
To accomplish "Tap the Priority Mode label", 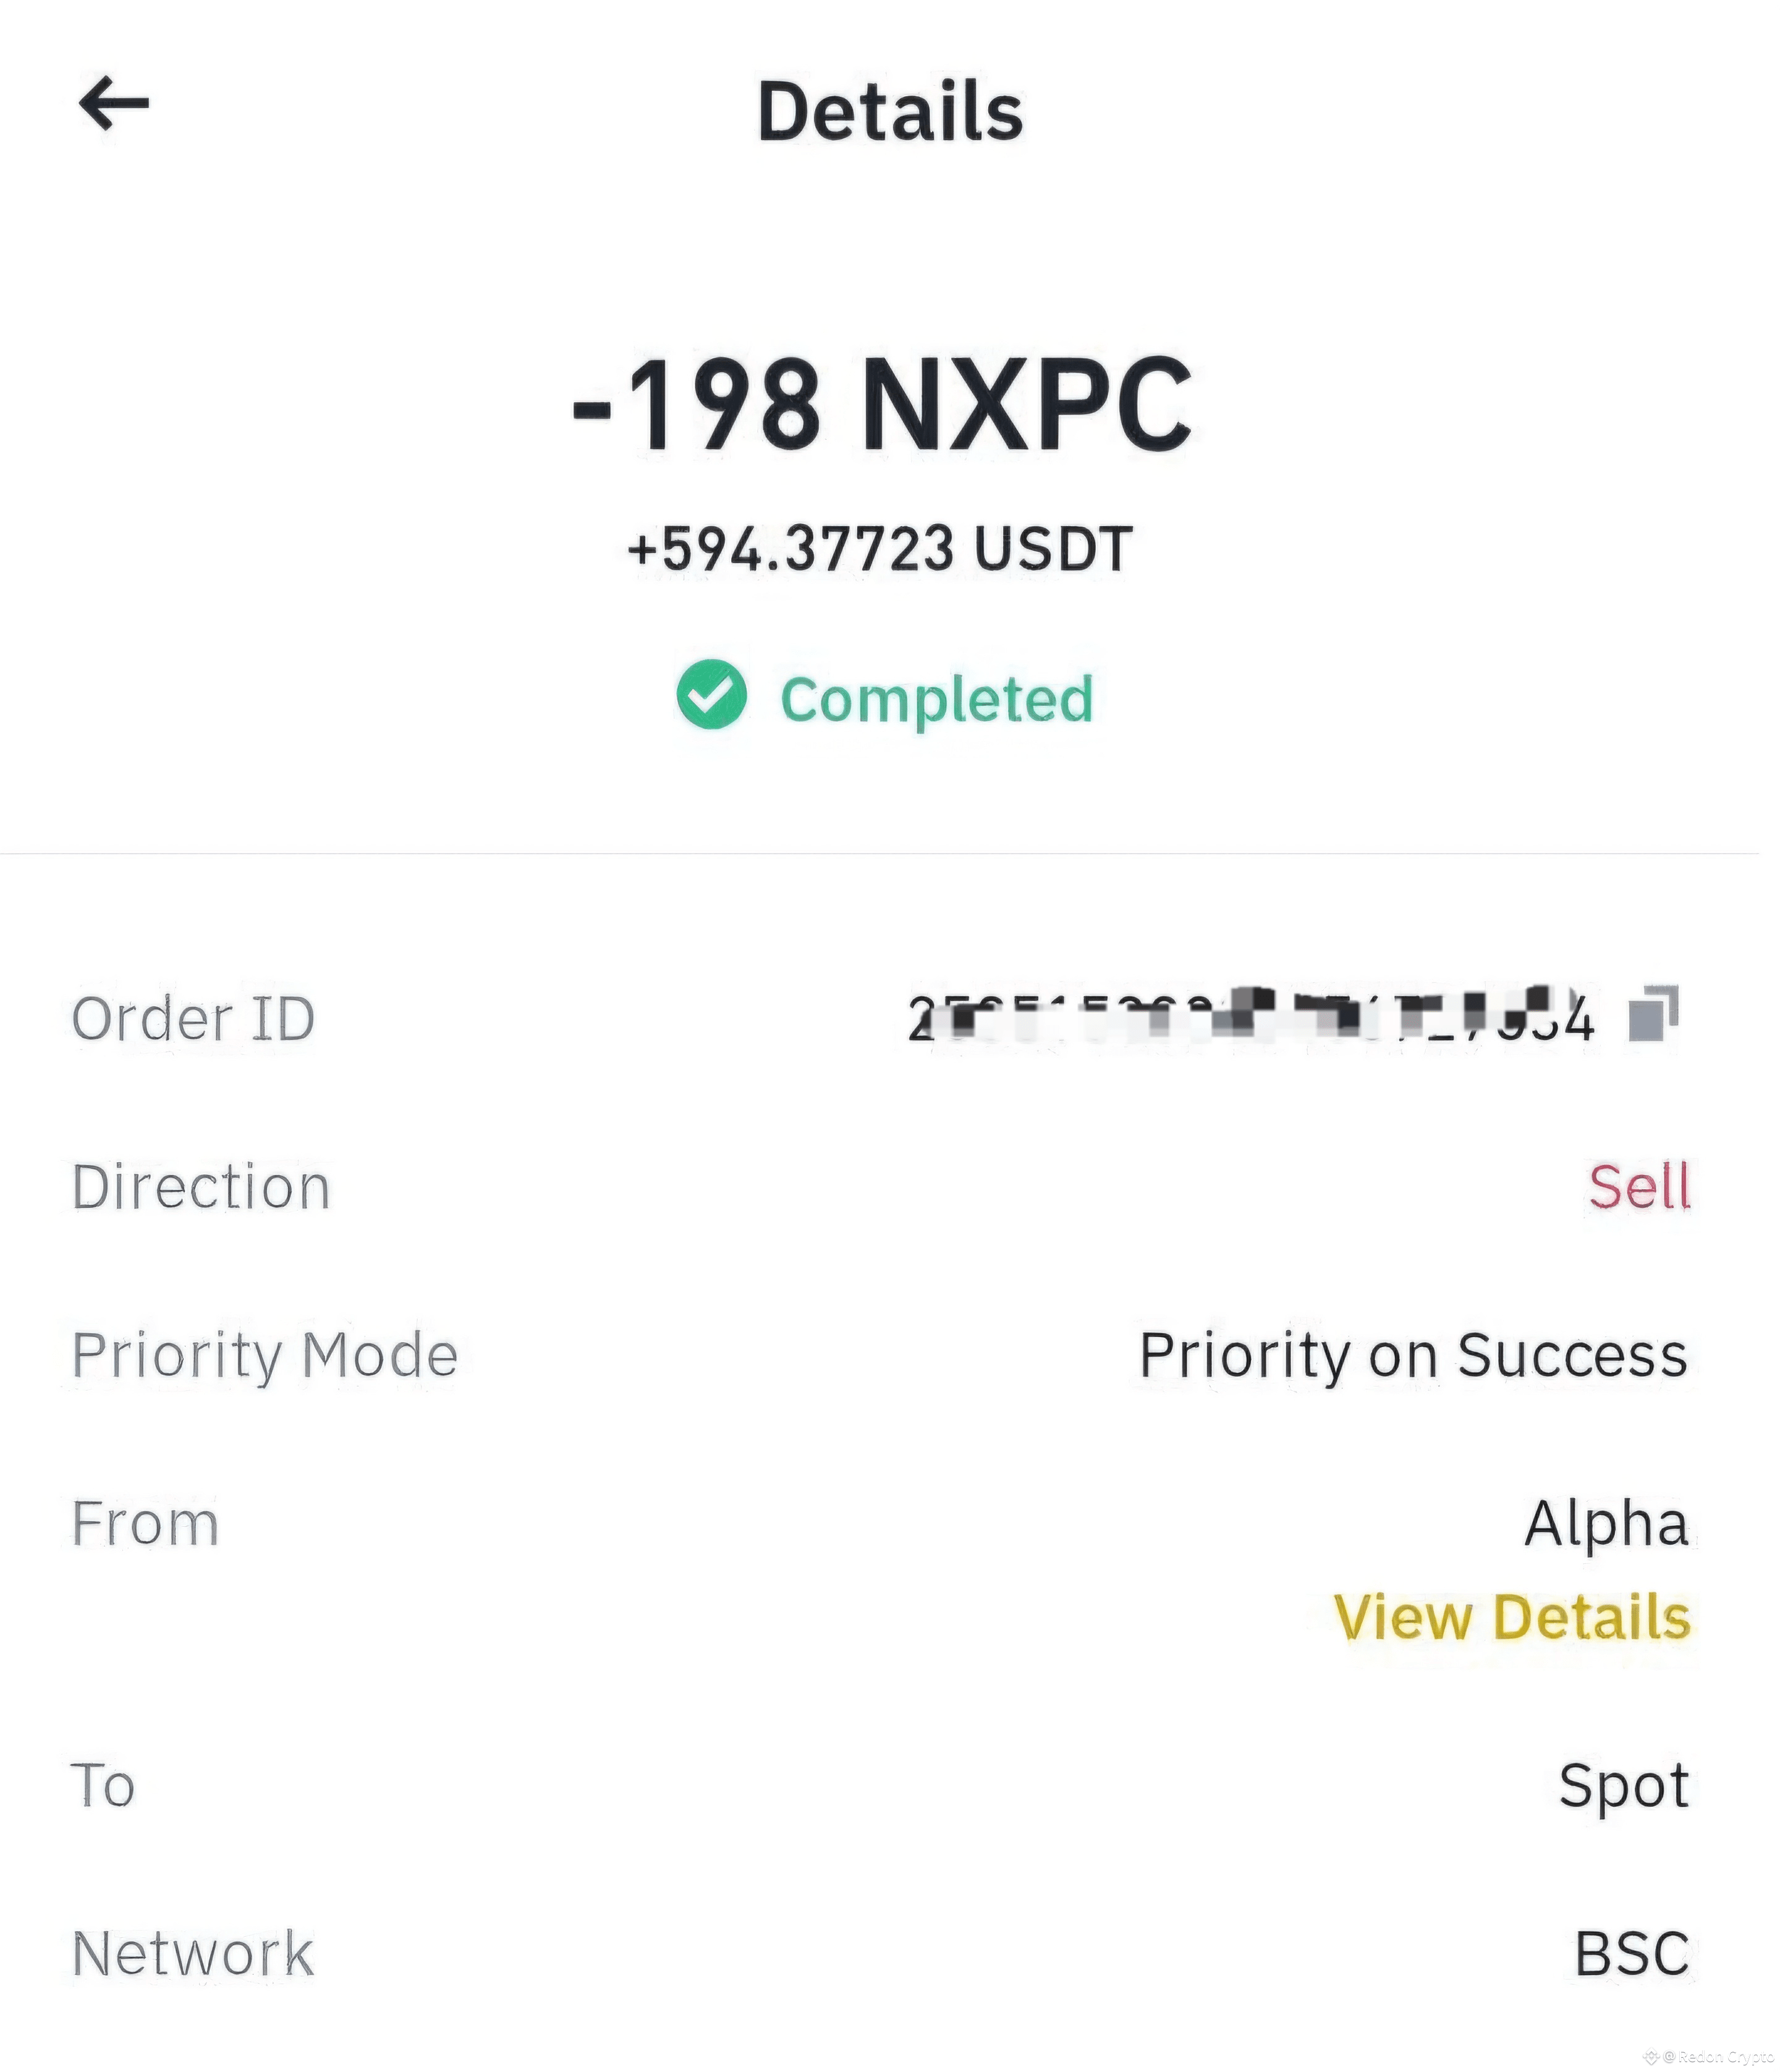I will (265, 1356).
